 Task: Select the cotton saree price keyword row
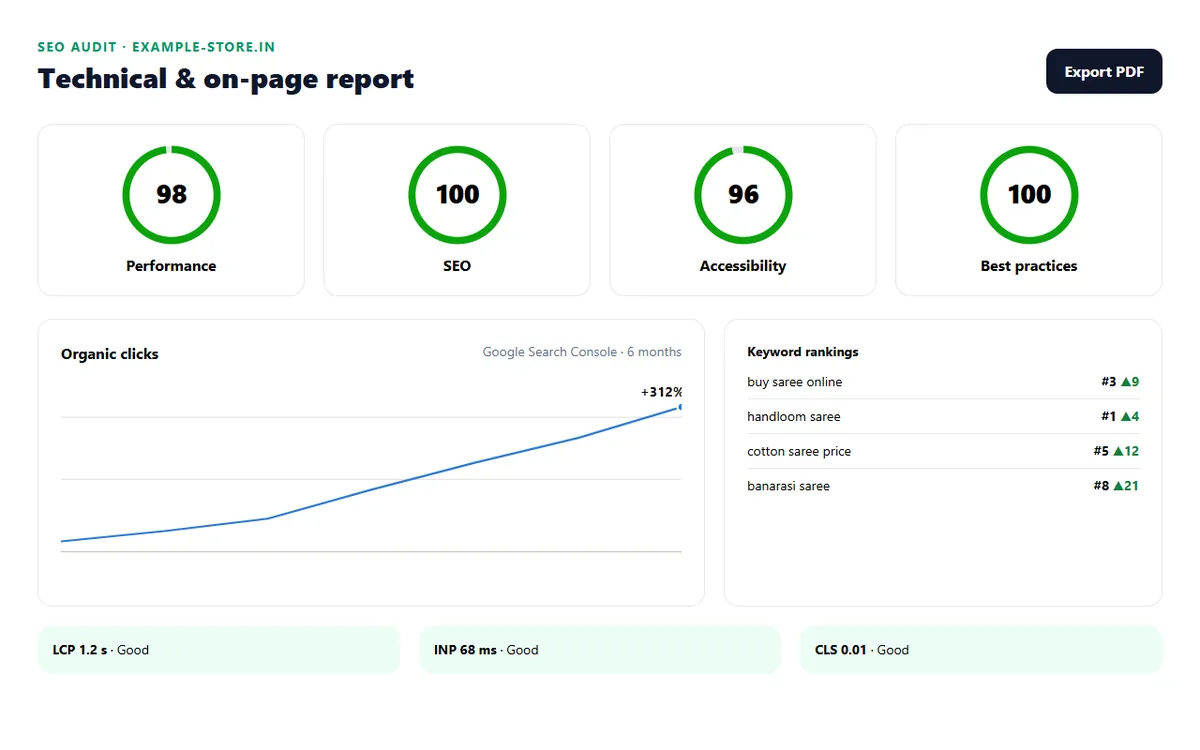point(943,451)
